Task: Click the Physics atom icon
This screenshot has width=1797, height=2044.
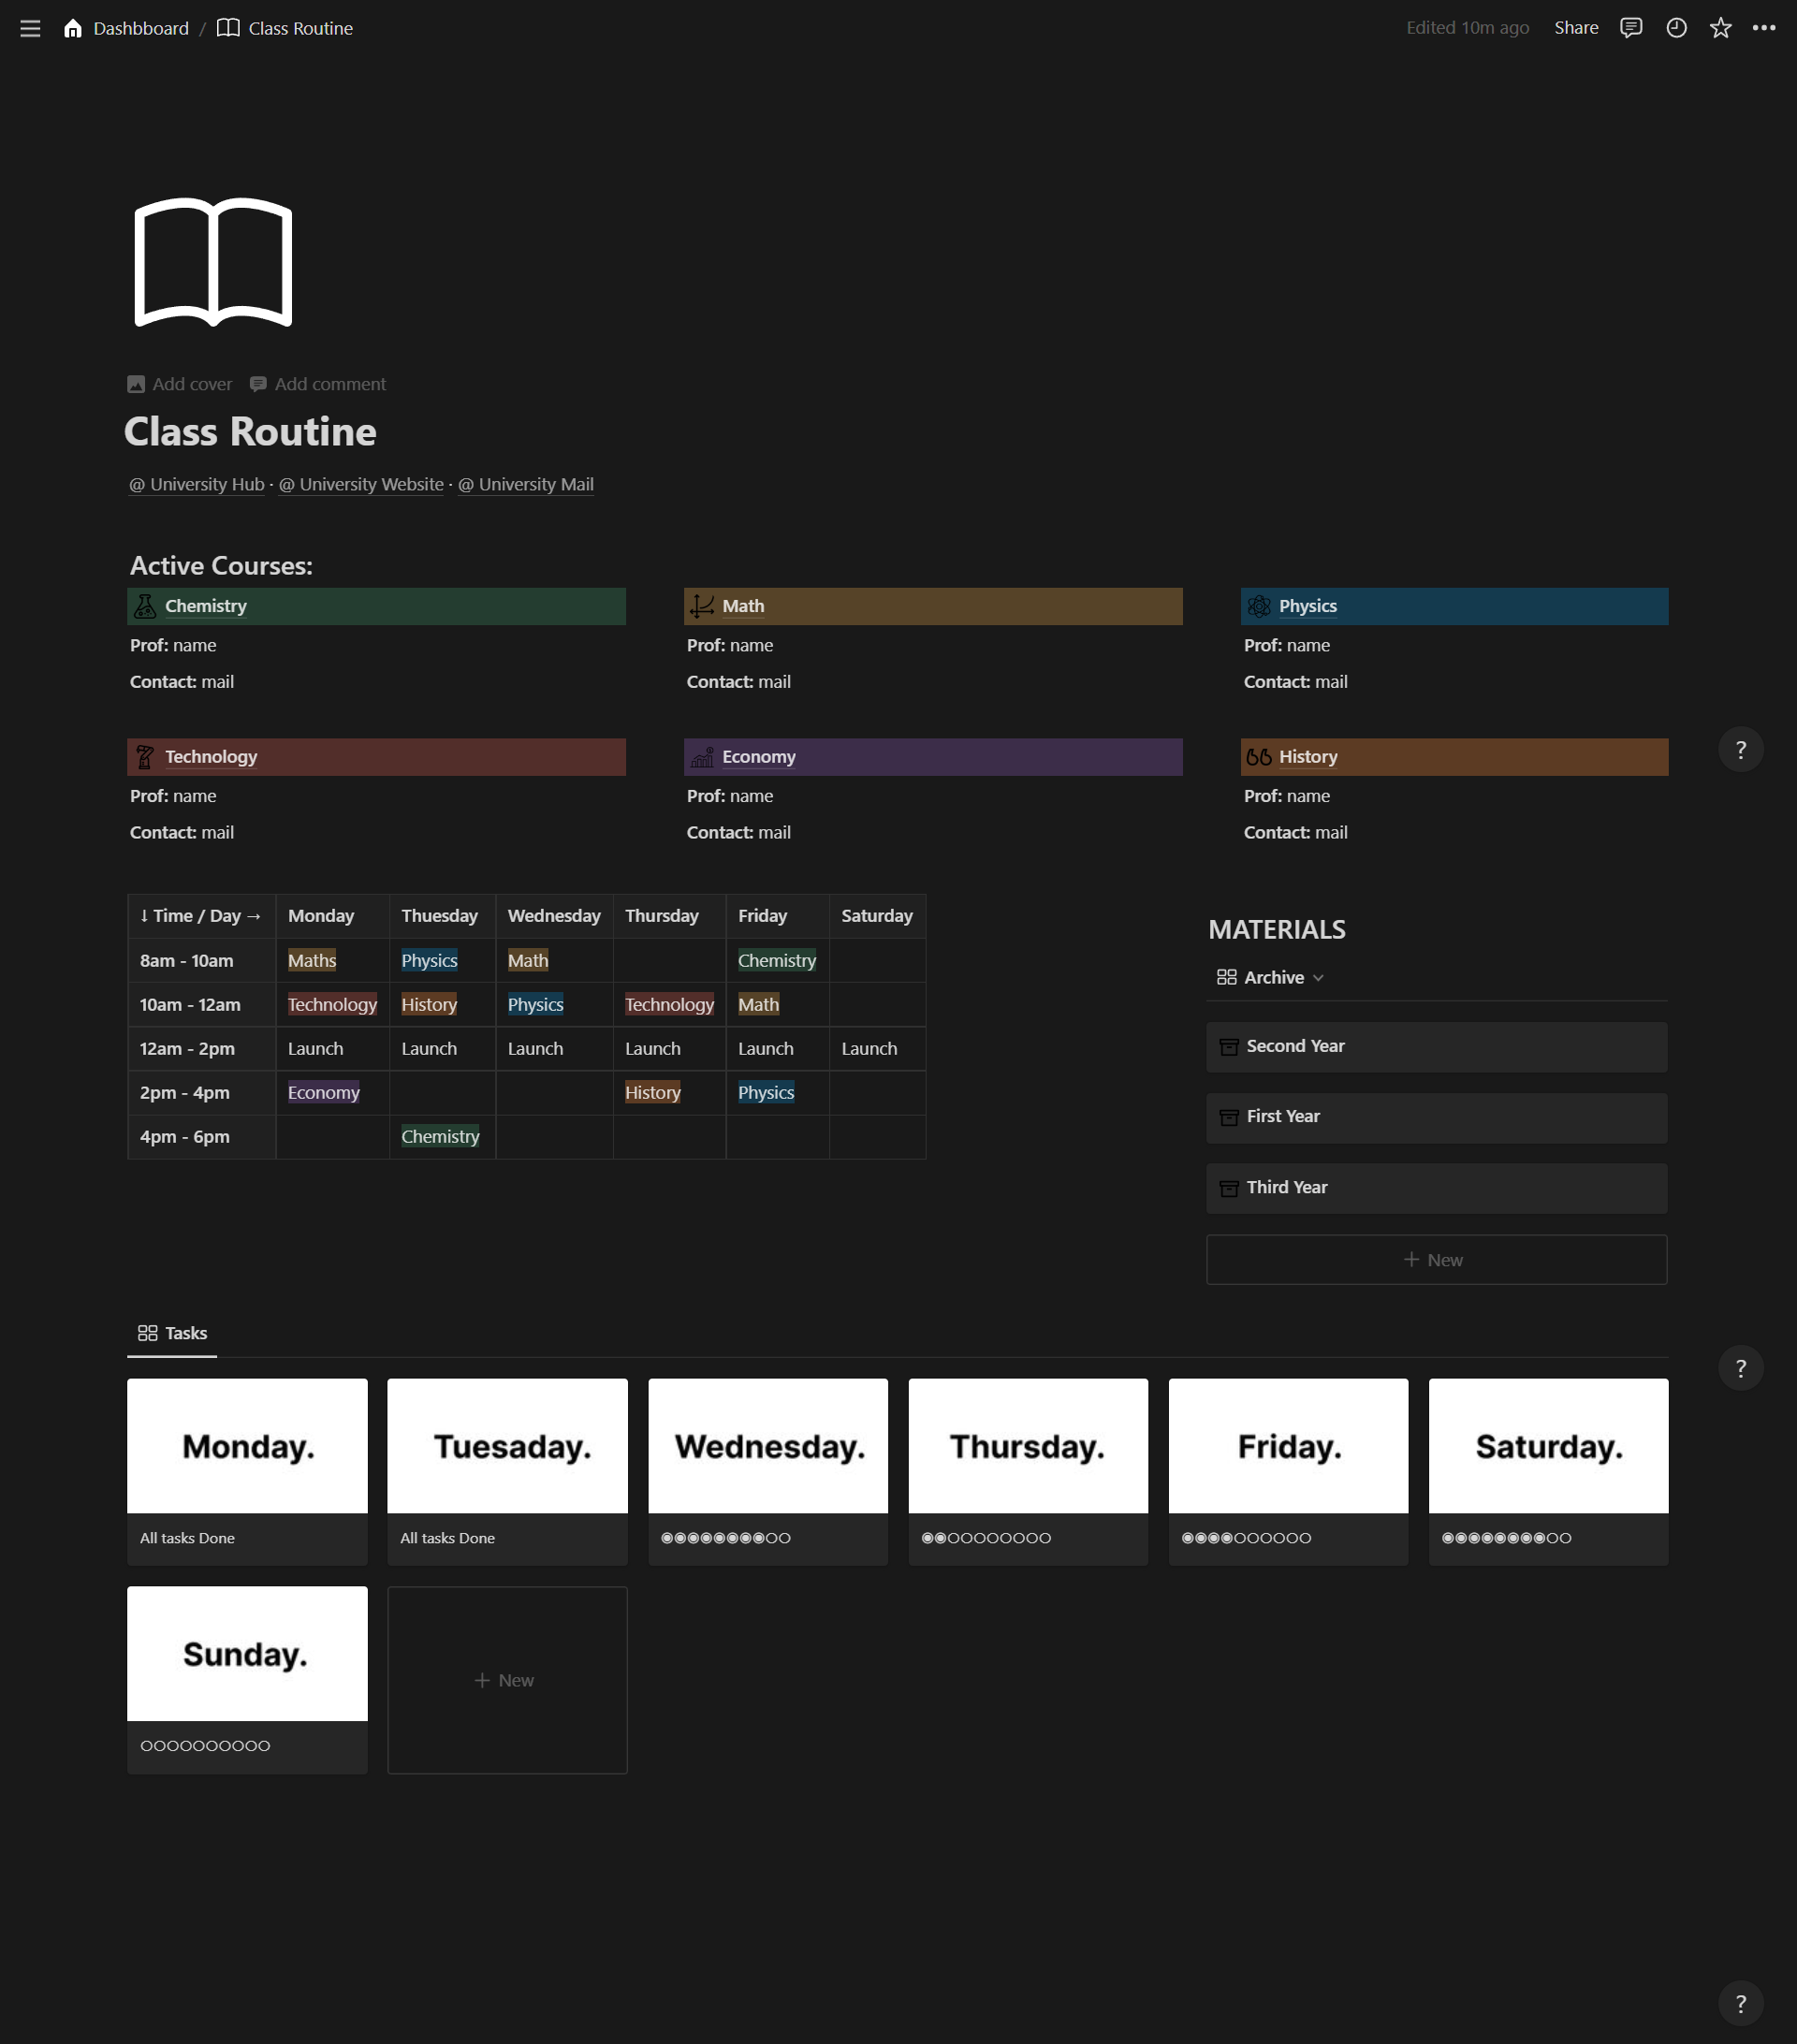Action: [x=1259, y=606]
